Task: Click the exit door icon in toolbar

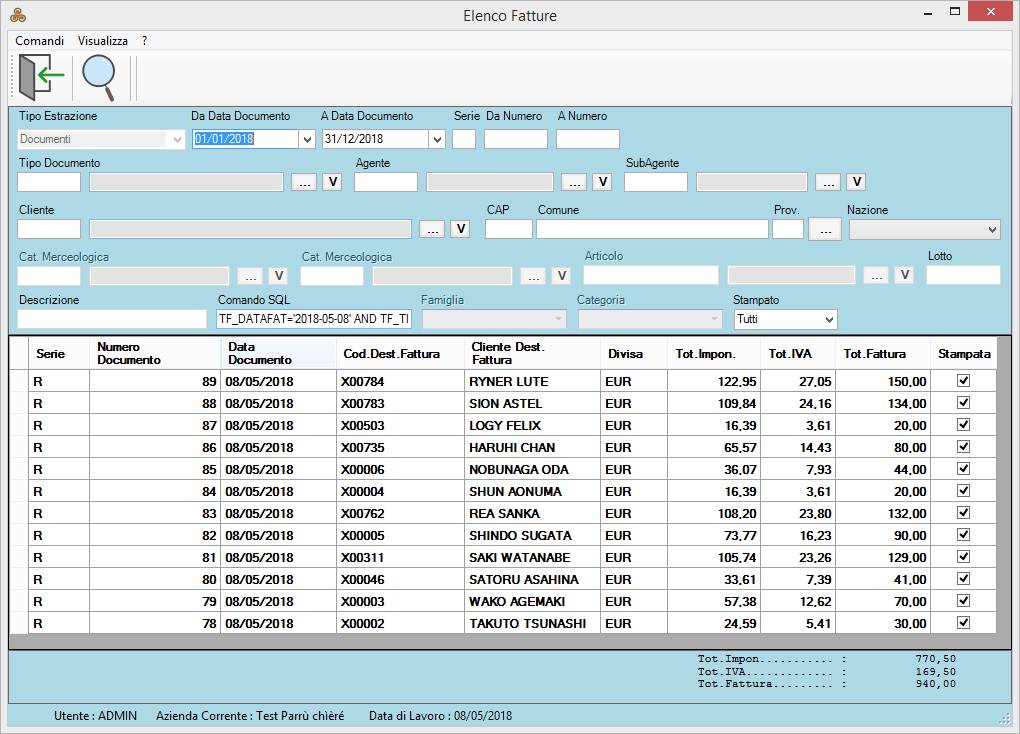Action: click(x=41, y=75)
